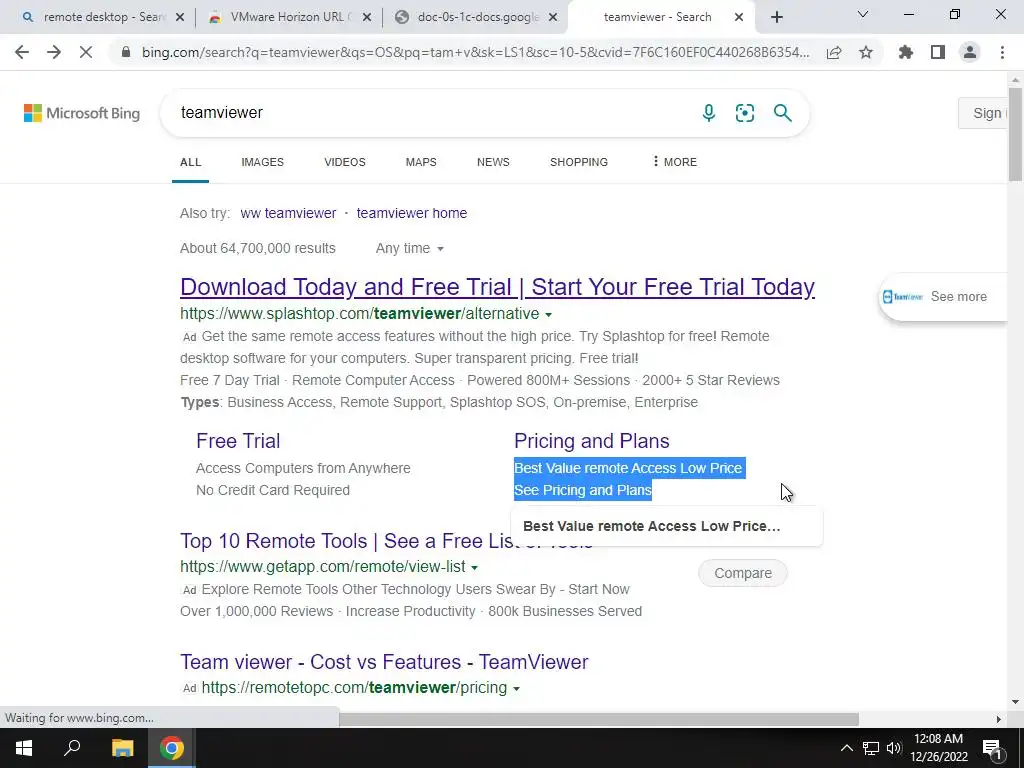Click the teamviewer home suggestion

(411, 213)
